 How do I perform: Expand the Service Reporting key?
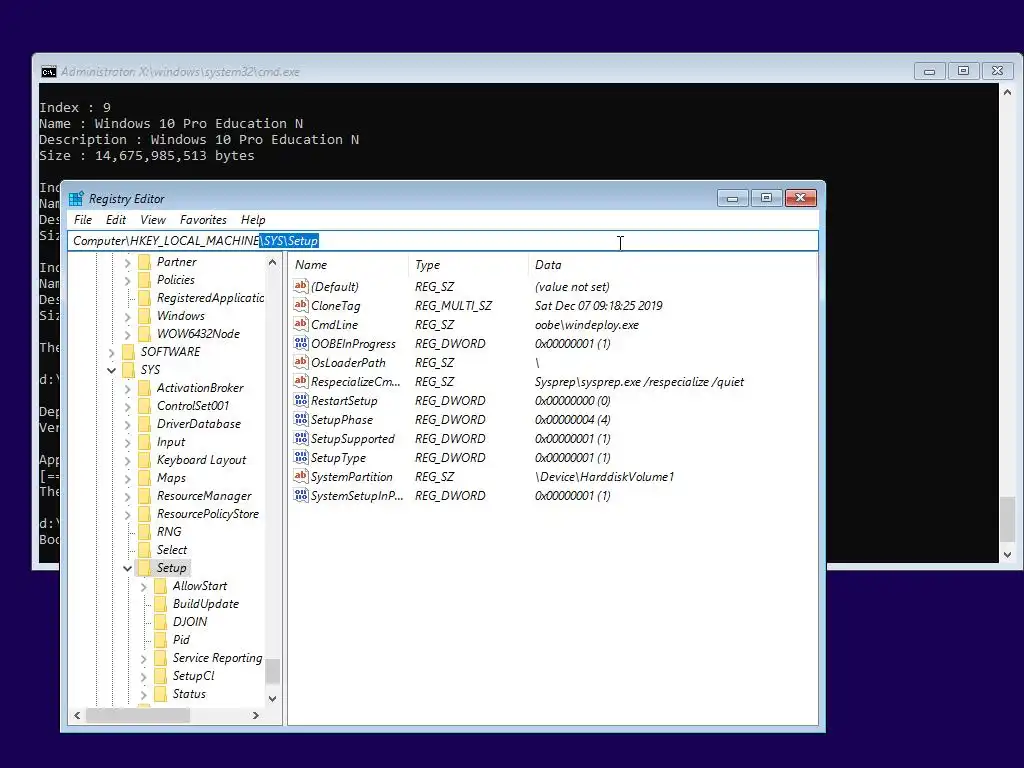[144, 659]
